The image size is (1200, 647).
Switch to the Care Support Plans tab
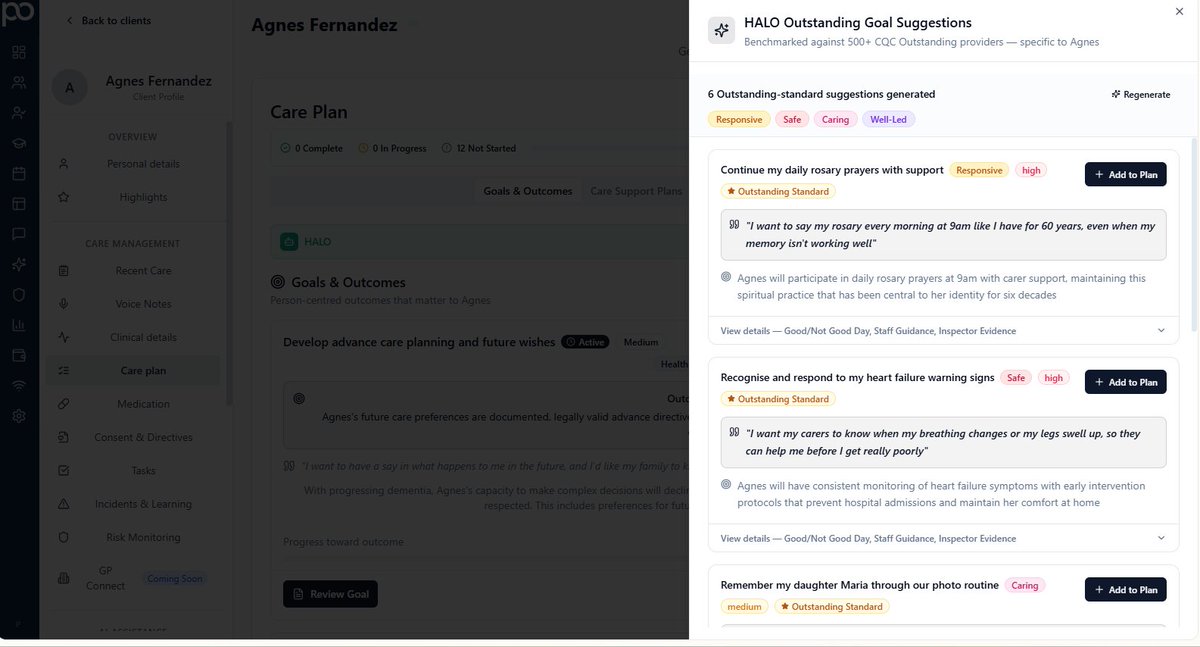(636, 191)
